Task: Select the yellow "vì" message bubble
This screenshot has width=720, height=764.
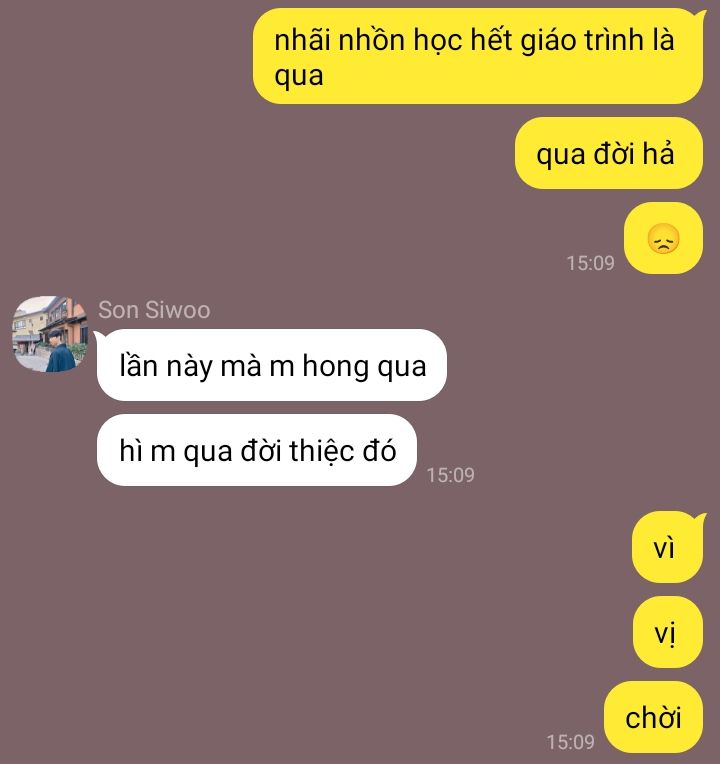Action: pos(667,547)
